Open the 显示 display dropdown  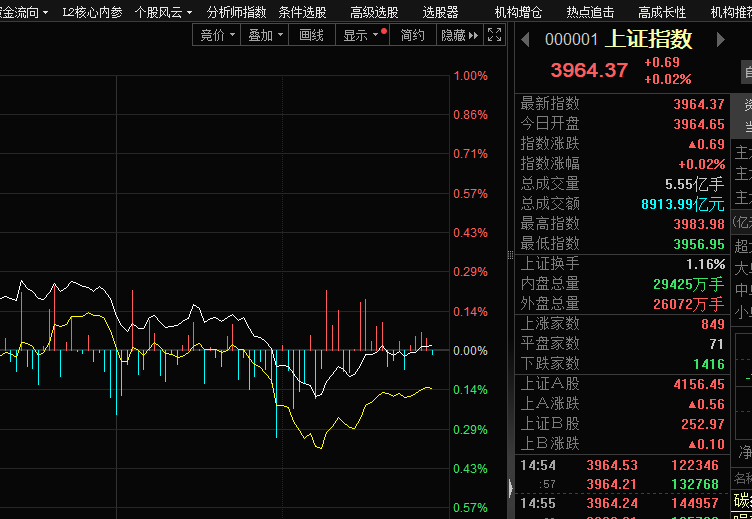362,35
